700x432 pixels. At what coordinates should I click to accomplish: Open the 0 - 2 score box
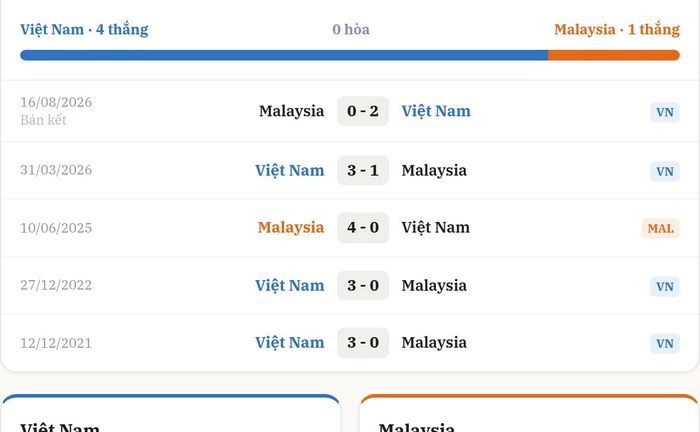[363, 111]
